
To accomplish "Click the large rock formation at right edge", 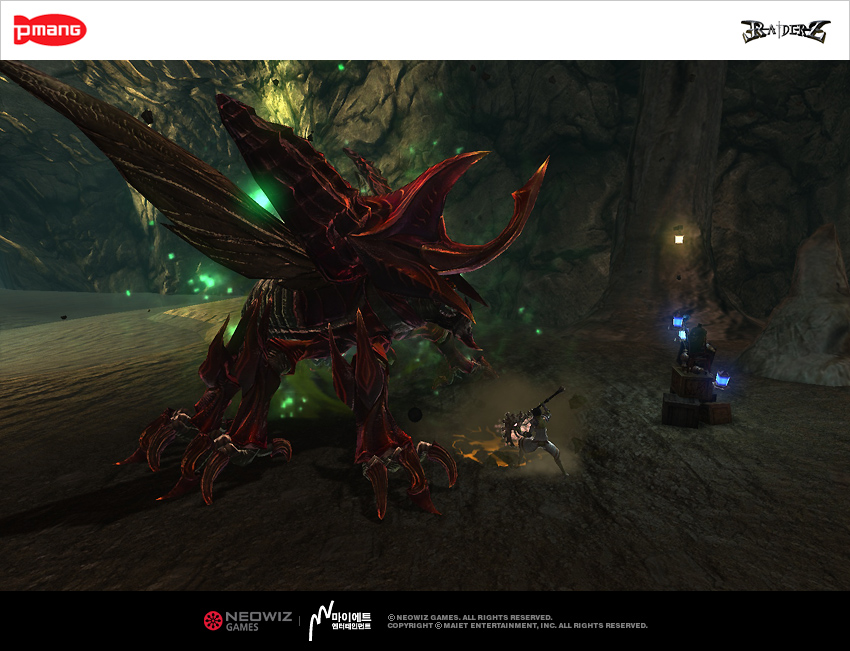I will (805, 310).
